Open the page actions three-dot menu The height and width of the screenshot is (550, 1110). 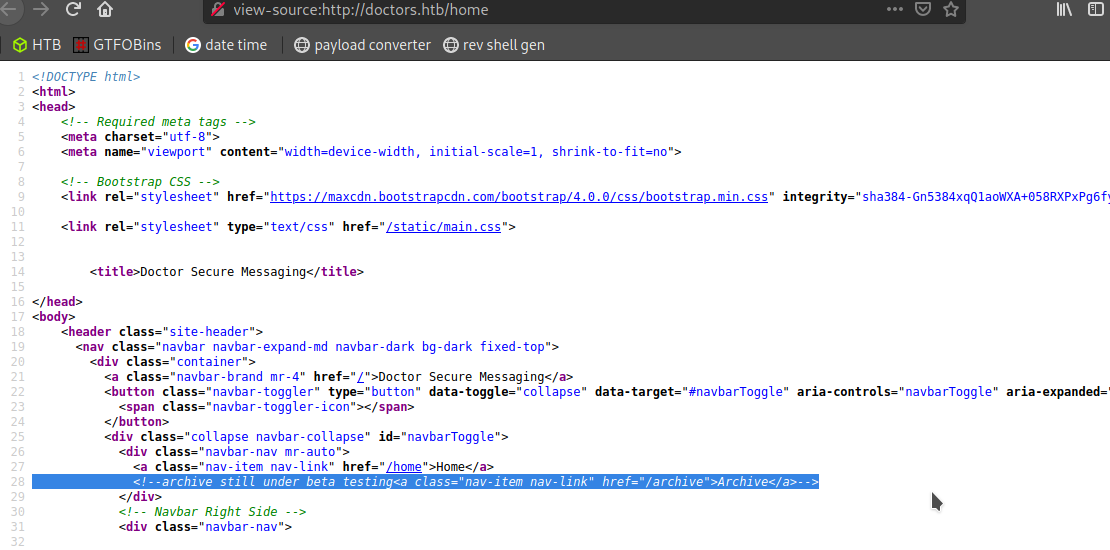pyautogui.click(x=894, y=10)
